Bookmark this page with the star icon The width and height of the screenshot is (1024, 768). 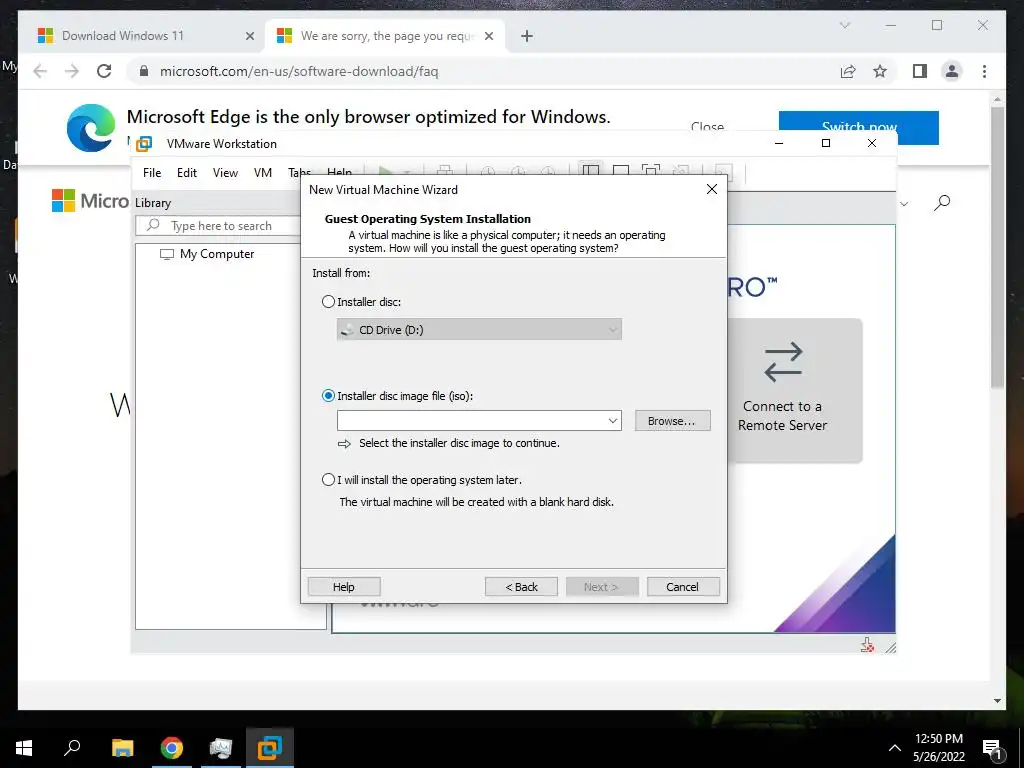click(880, 71)
